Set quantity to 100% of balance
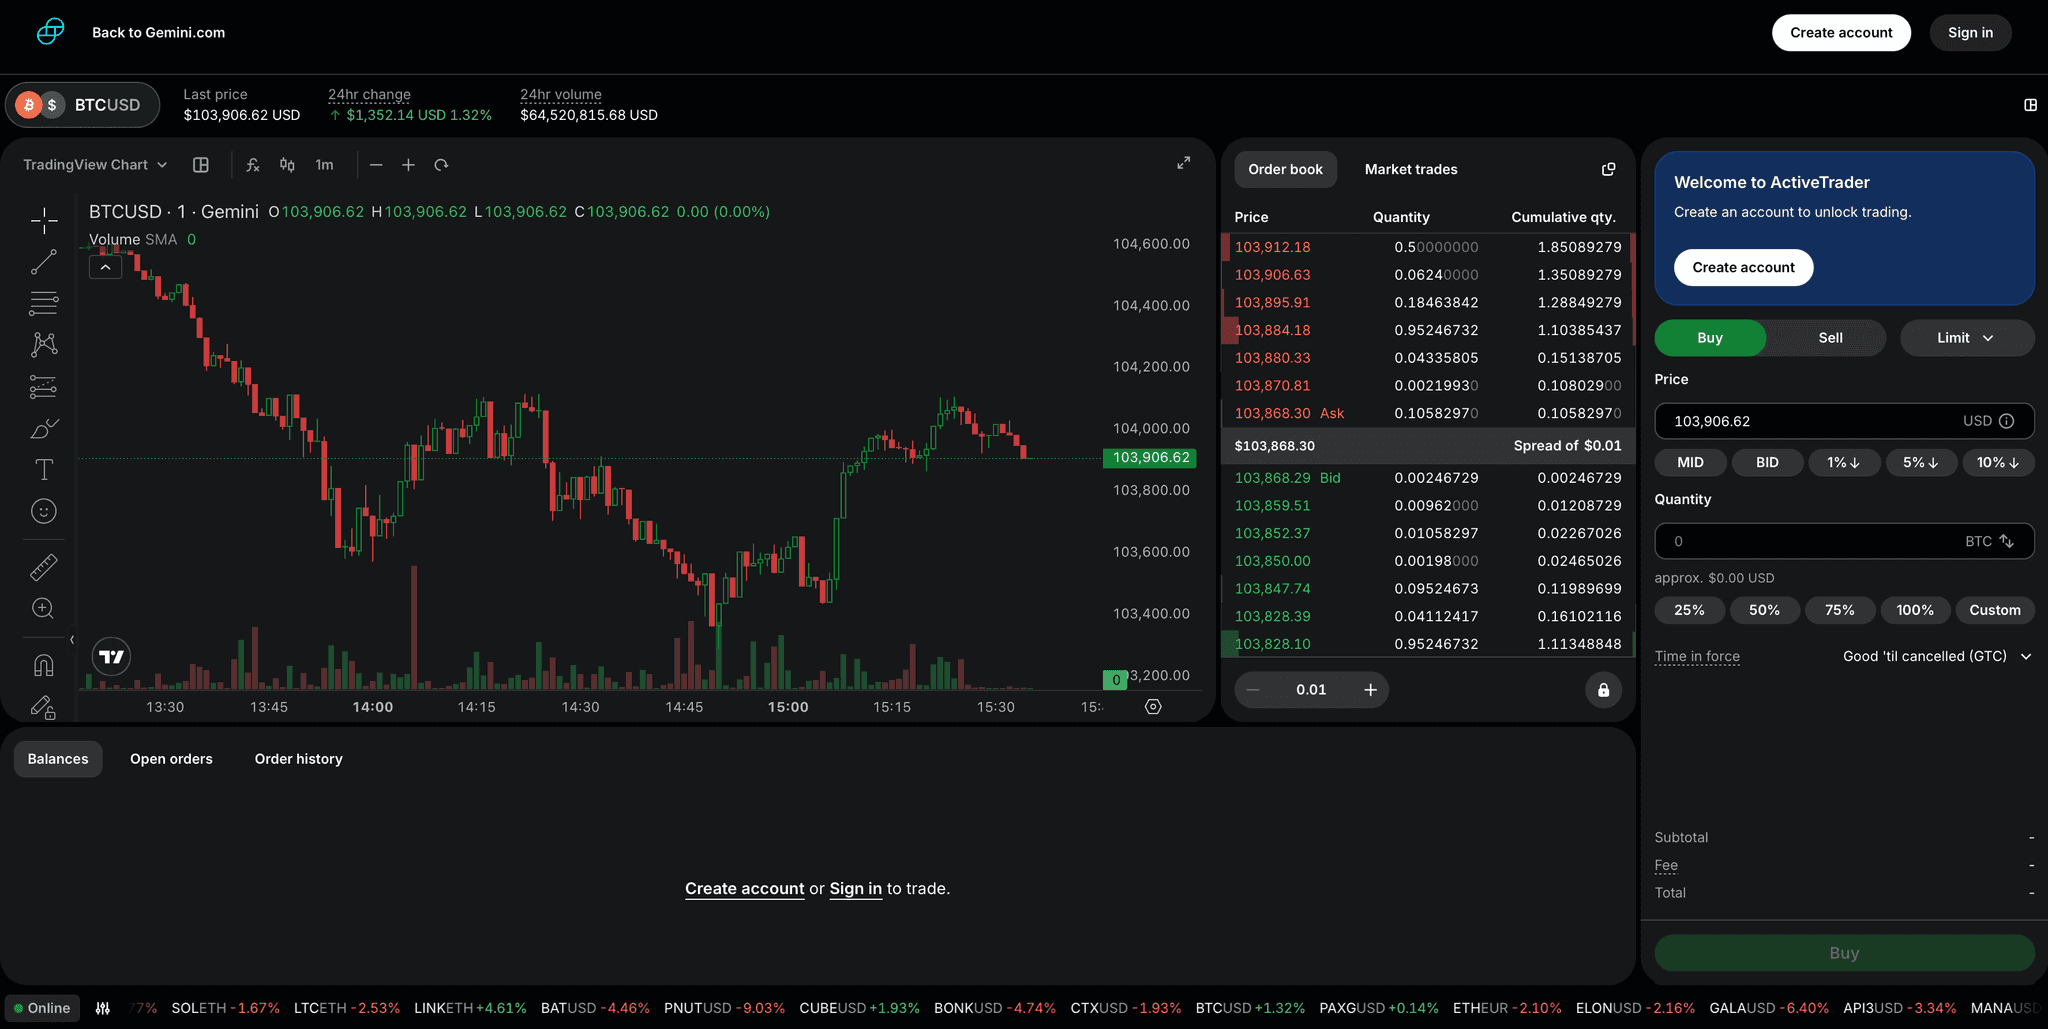The width and height of the screenshot is (2048, 1029). tap(1915, 609)
